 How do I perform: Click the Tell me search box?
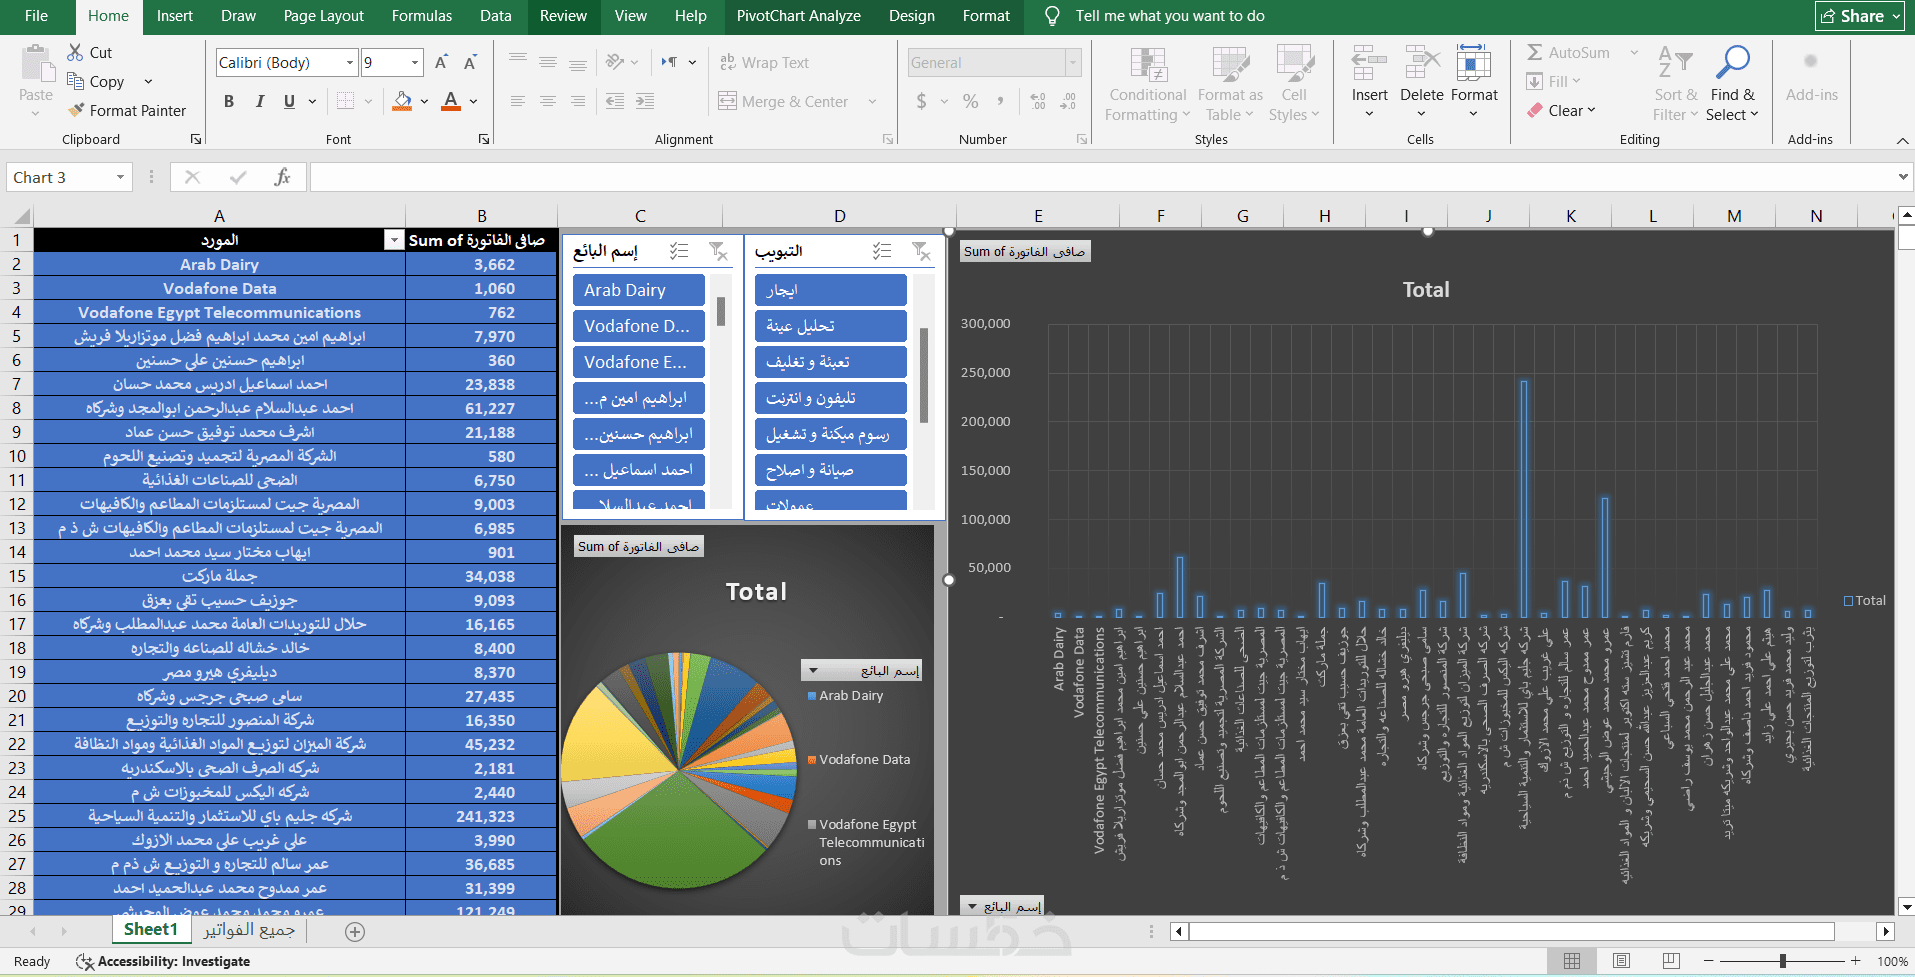coord(1169,16)
